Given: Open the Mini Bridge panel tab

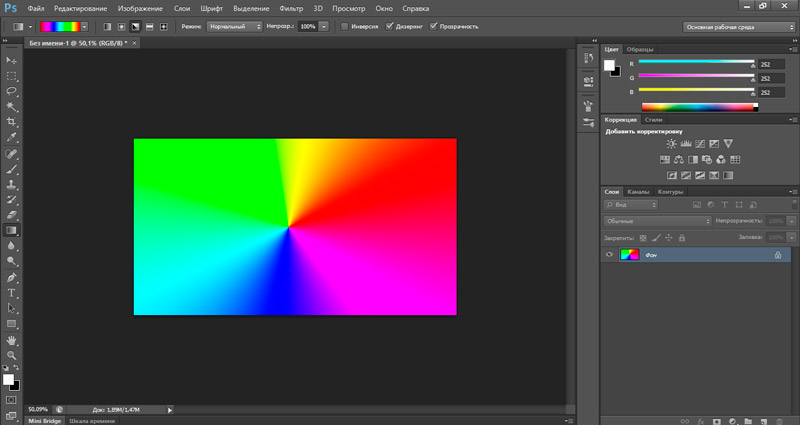Looking at the screenshot, I should coord(44,421).
